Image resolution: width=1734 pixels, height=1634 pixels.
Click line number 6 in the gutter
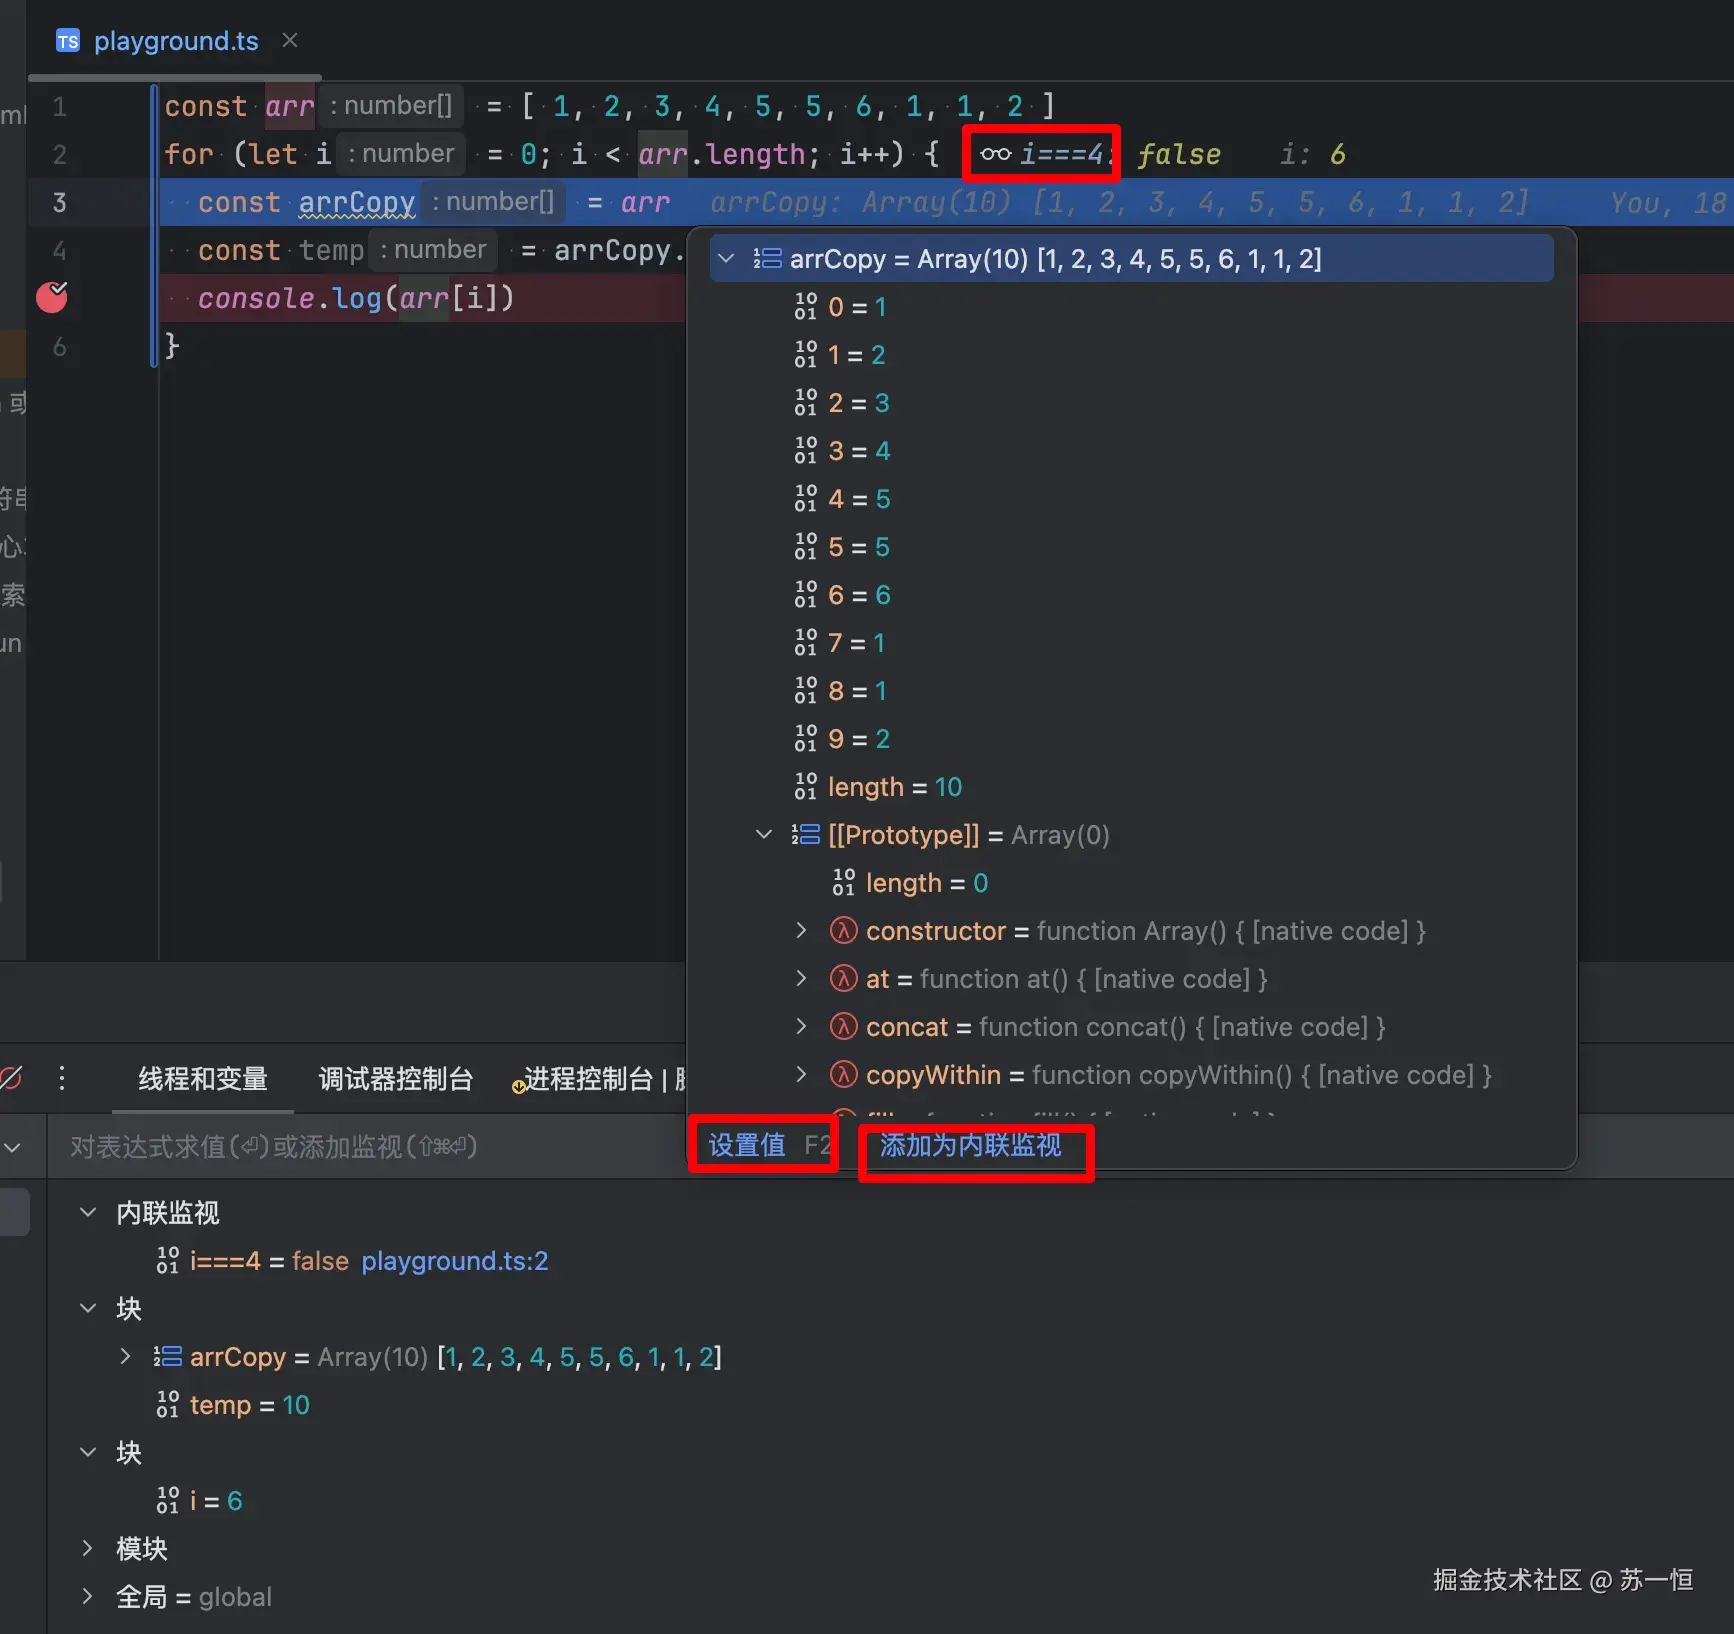[x=60, y=346]
